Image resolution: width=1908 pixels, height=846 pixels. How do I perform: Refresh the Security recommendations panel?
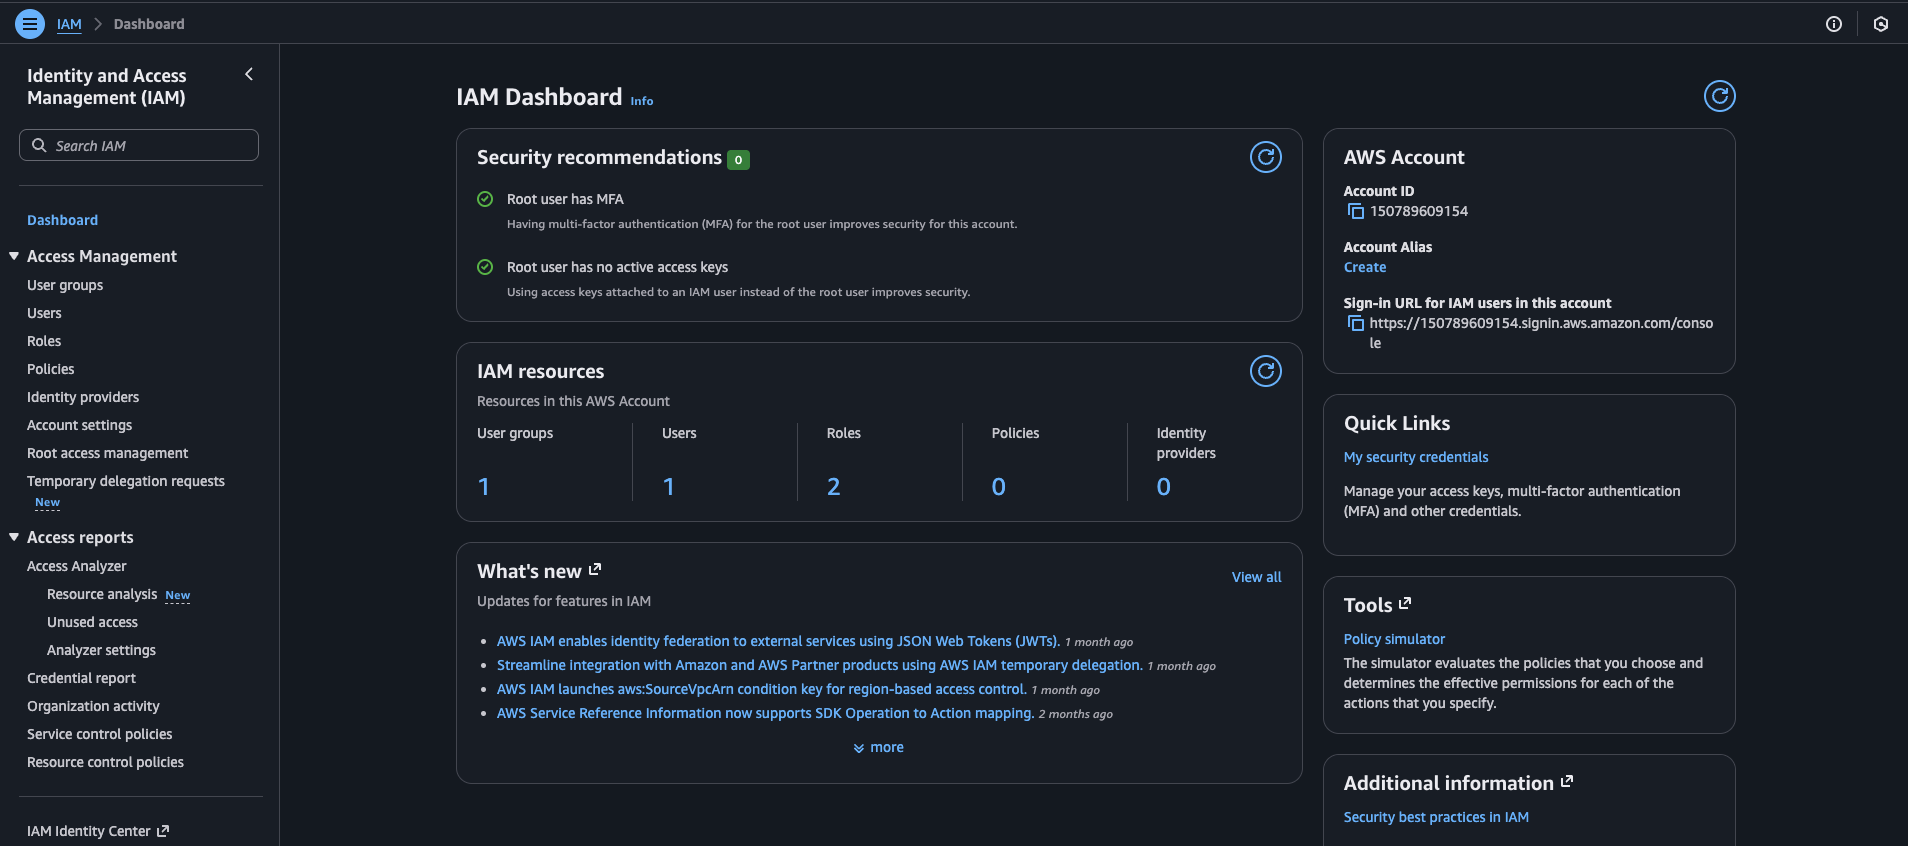1265,157
